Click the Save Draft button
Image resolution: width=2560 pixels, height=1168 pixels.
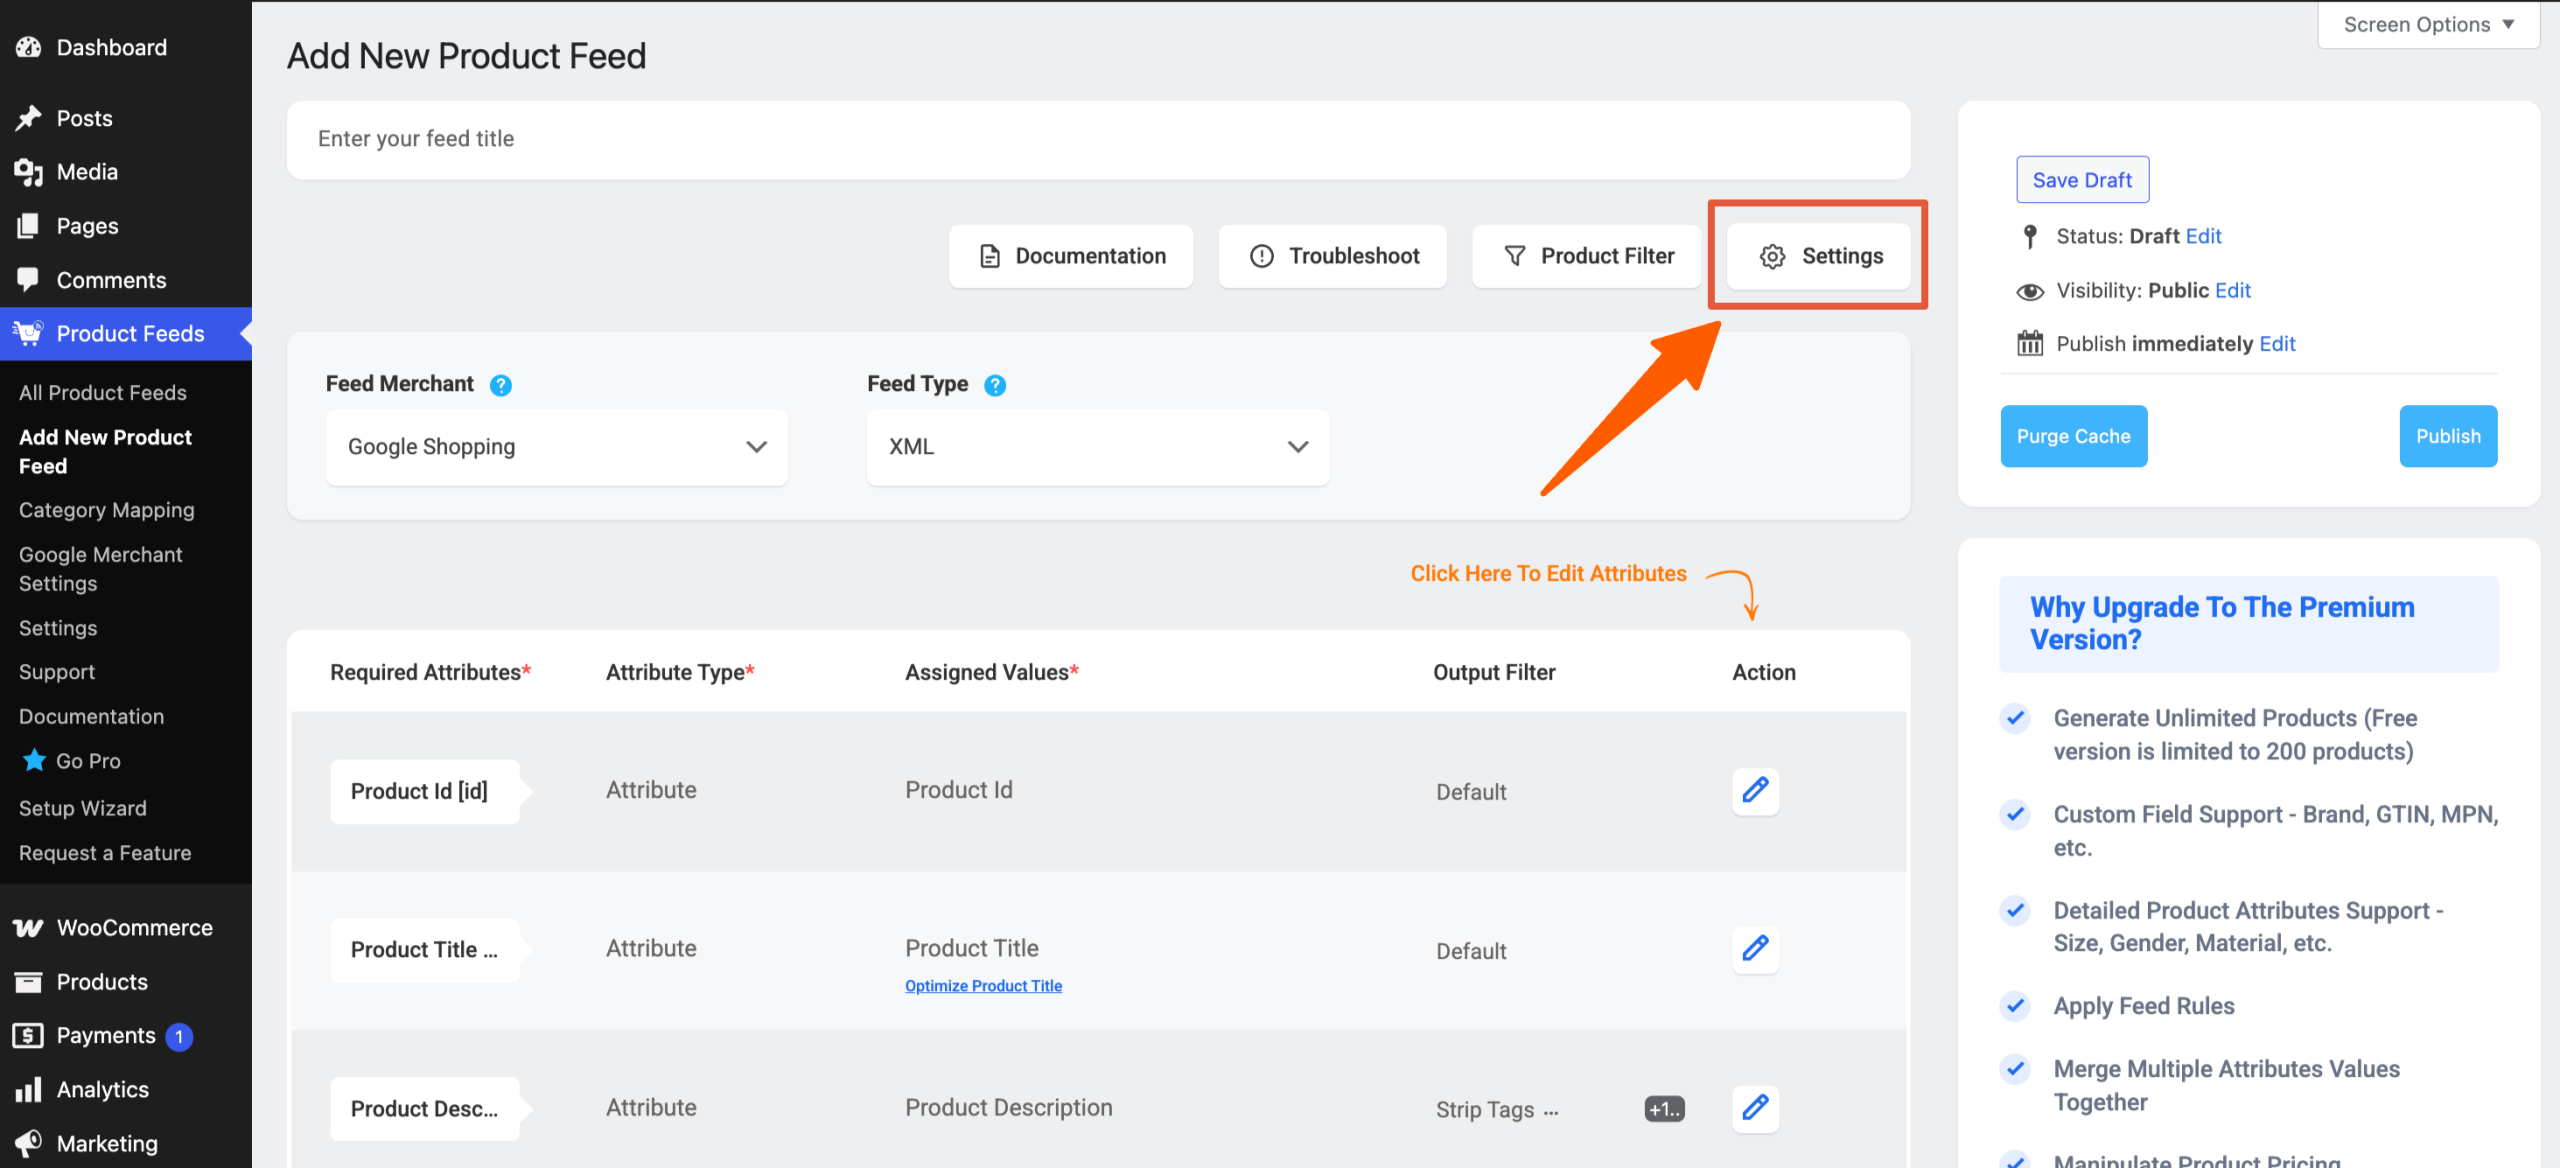click(2082, 180)
